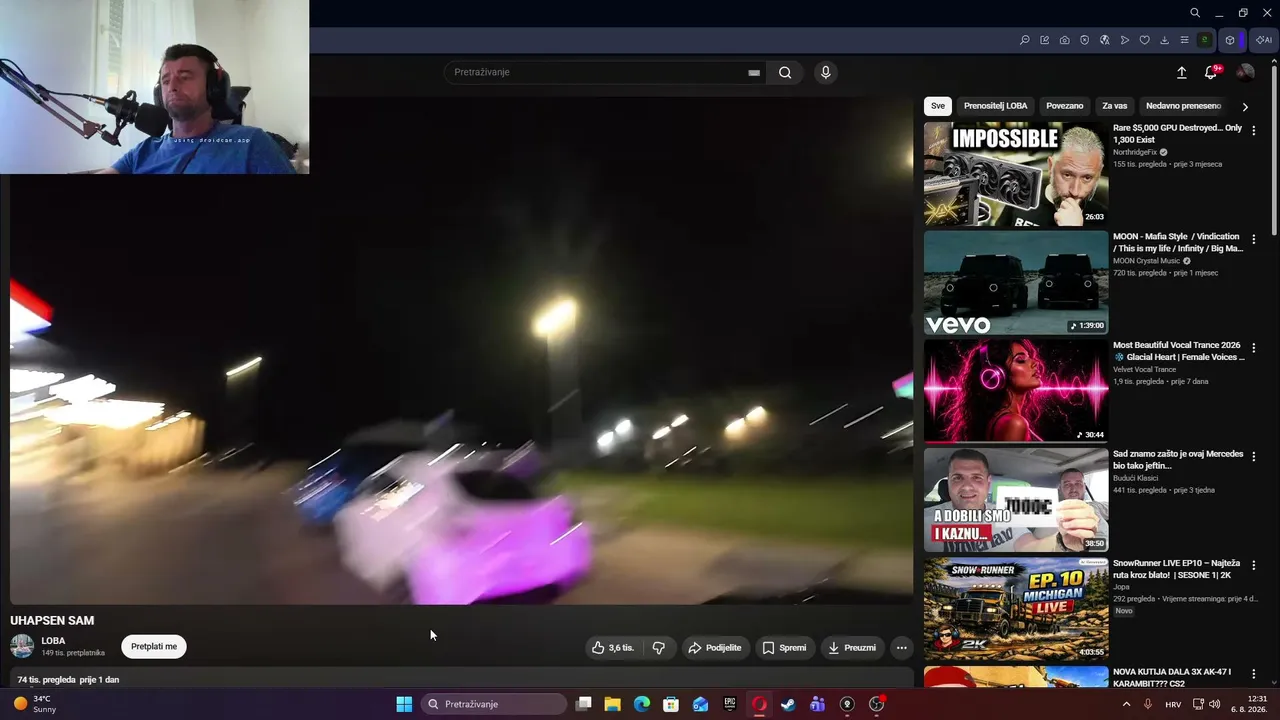Open the taskbar volume control icon
The height and width of the screenshot is (720, 1280).
[1215, 704]
